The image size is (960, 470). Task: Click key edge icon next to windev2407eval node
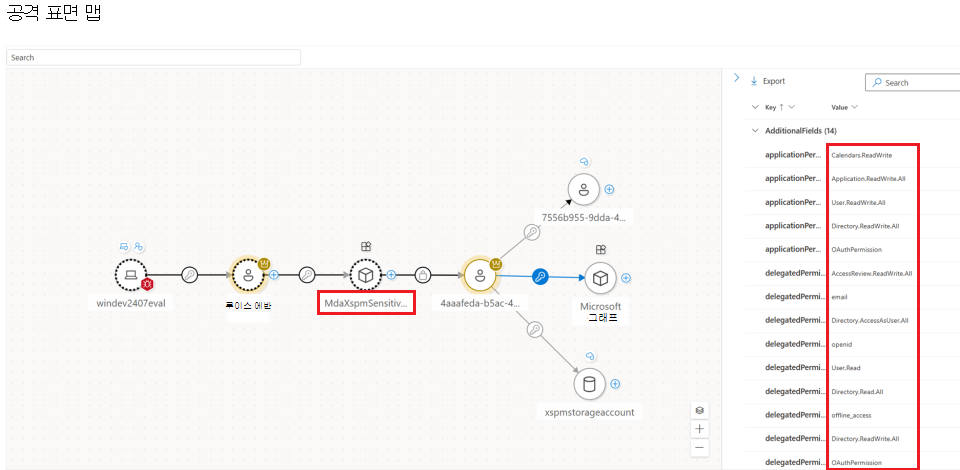click(190, 275)
